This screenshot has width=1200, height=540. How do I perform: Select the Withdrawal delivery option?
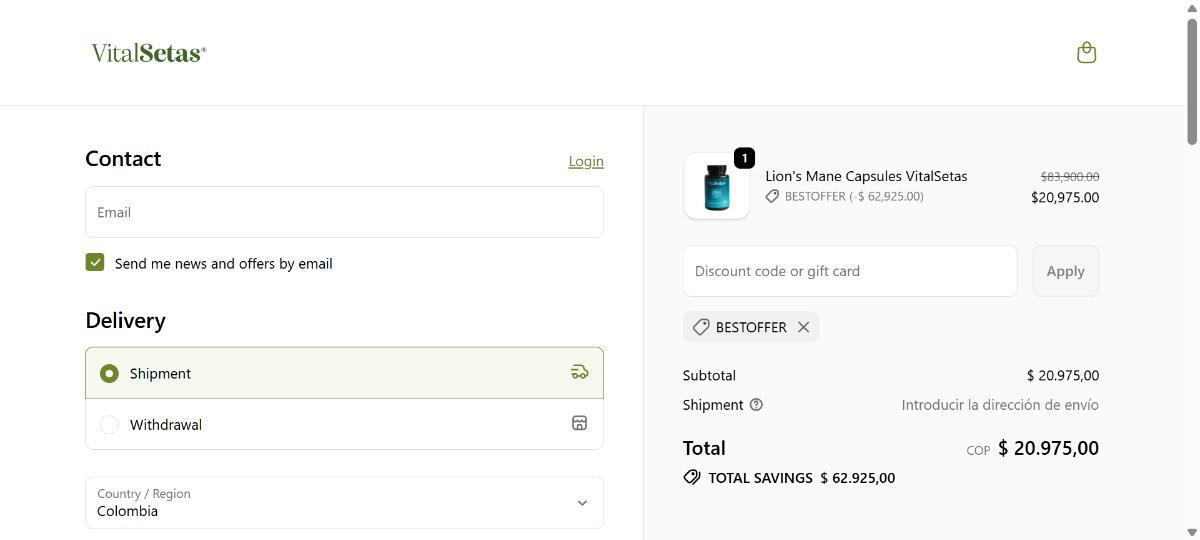110,425
